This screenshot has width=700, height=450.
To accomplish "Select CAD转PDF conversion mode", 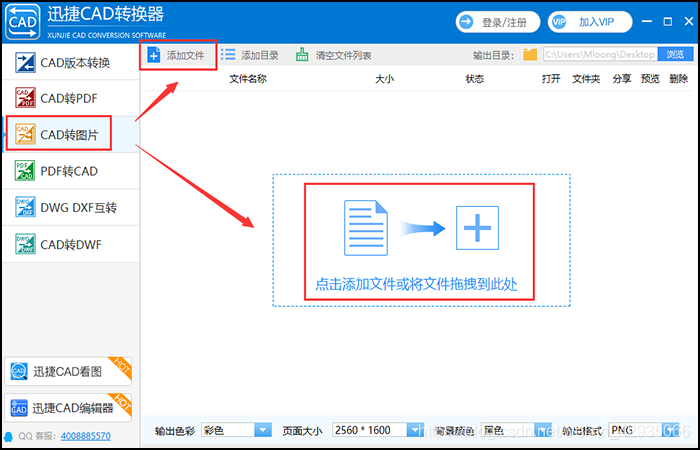I will coord(71,98).
